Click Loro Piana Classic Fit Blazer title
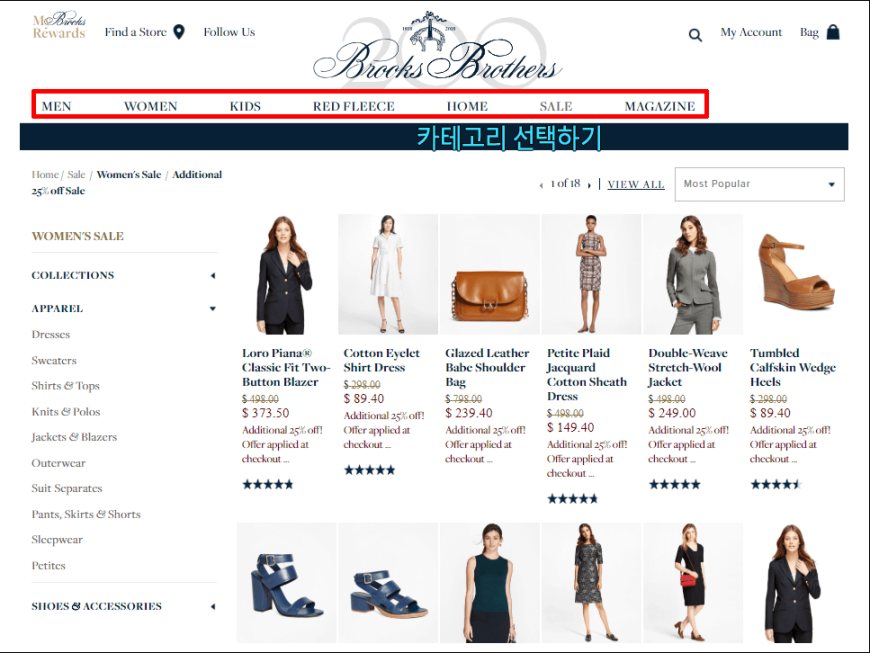This screenshot has width=870, height=653. (x=286, y=368)
